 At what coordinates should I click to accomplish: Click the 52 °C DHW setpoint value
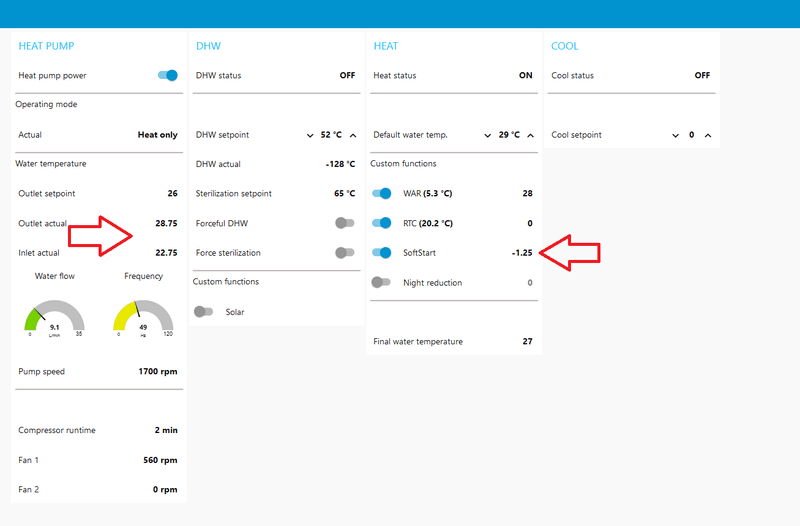331,135
